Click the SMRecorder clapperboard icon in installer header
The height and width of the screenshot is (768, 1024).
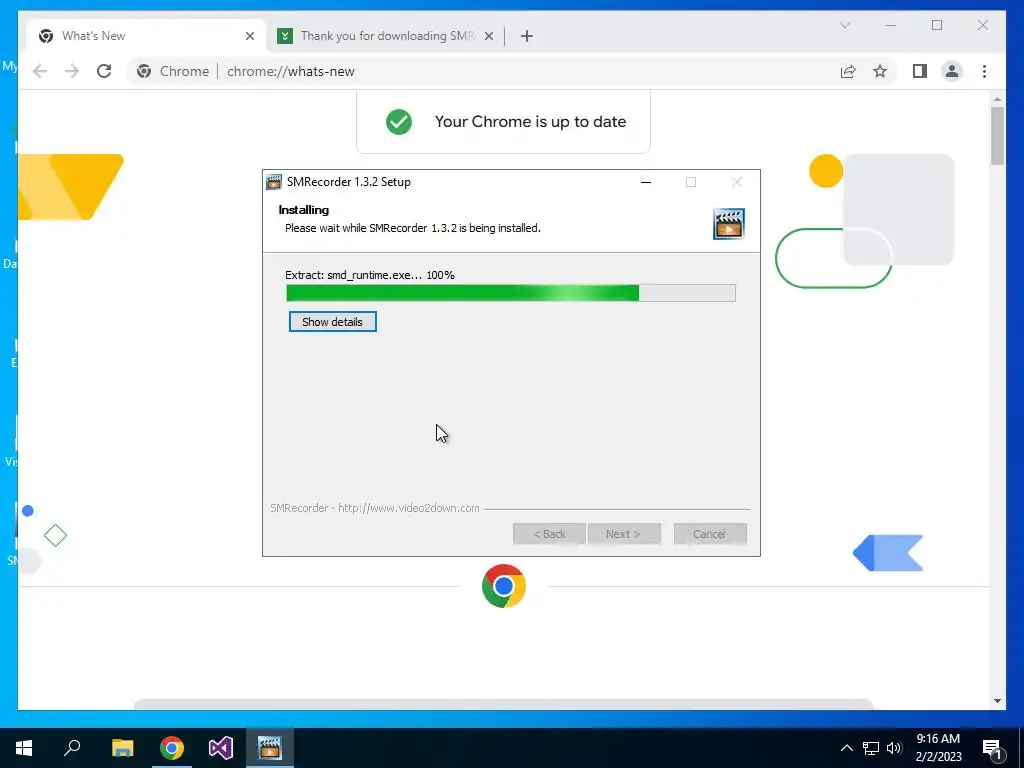(729, 224)
